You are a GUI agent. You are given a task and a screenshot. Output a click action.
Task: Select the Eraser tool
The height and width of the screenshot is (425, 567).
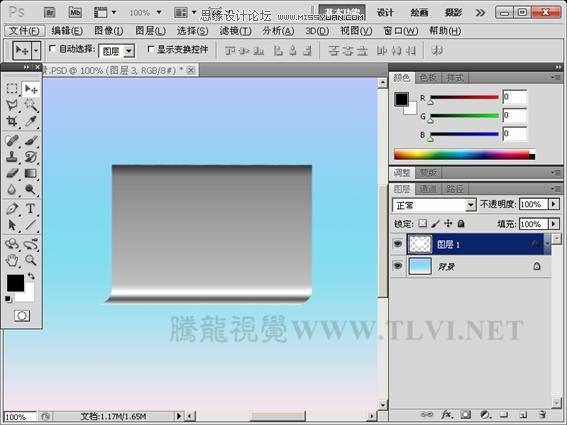pyautogui.click(x=12, y=173)
